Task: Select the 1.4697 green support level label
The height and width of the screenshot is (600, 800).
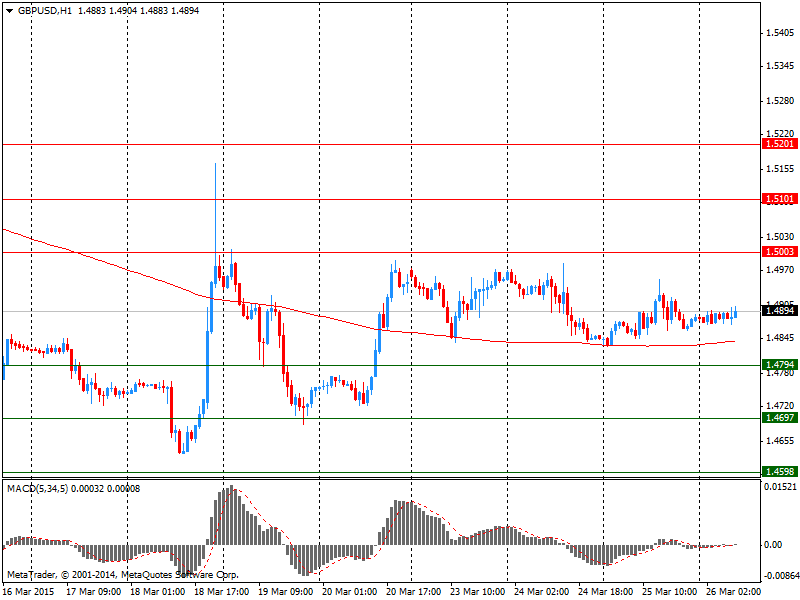Action: pos(779,418)
